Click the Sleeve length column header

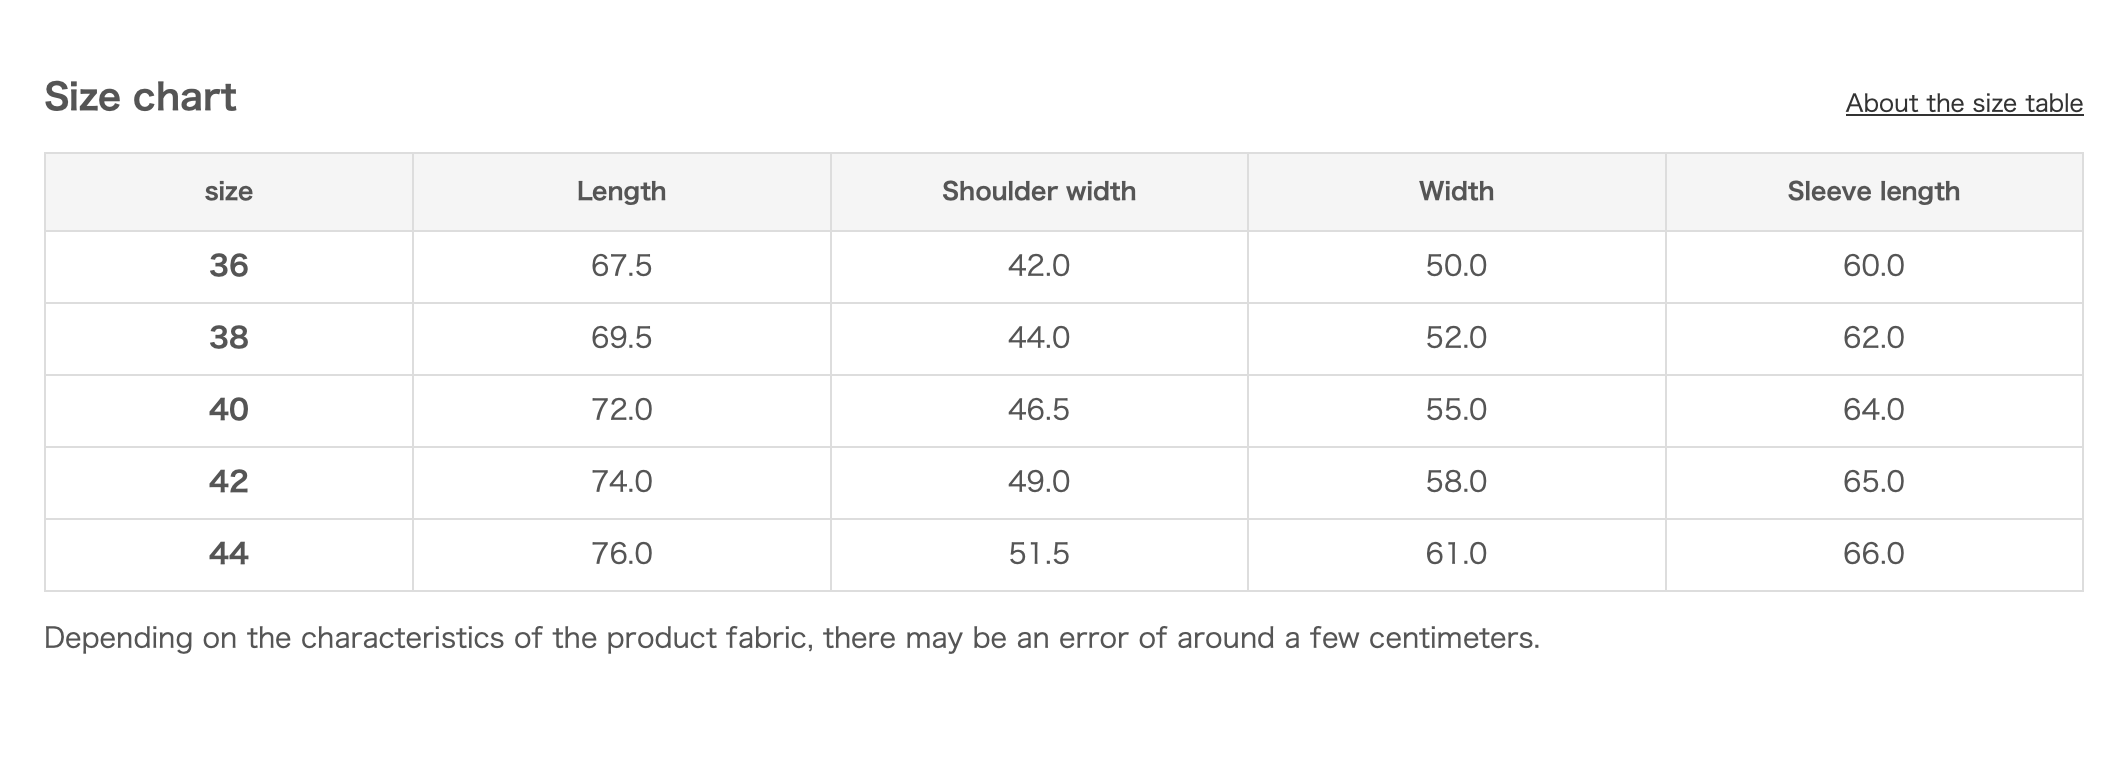[x=1873, y=191]
